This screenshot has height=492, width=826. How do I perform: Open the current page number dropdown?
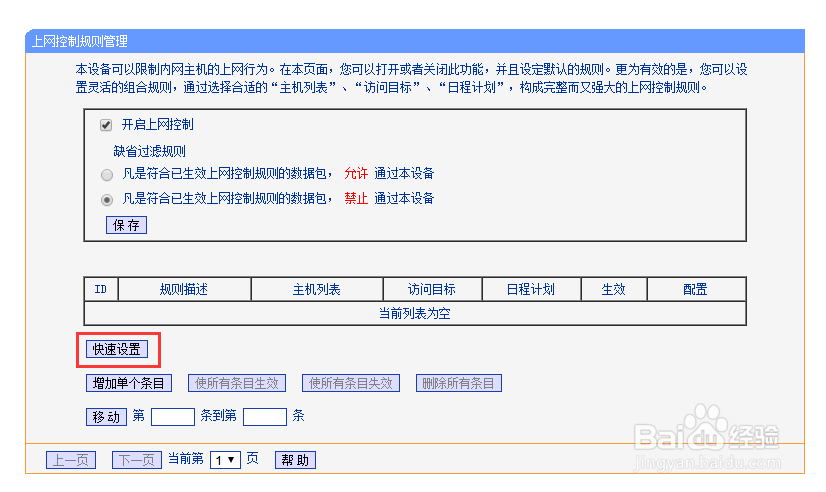click(225, 460)
